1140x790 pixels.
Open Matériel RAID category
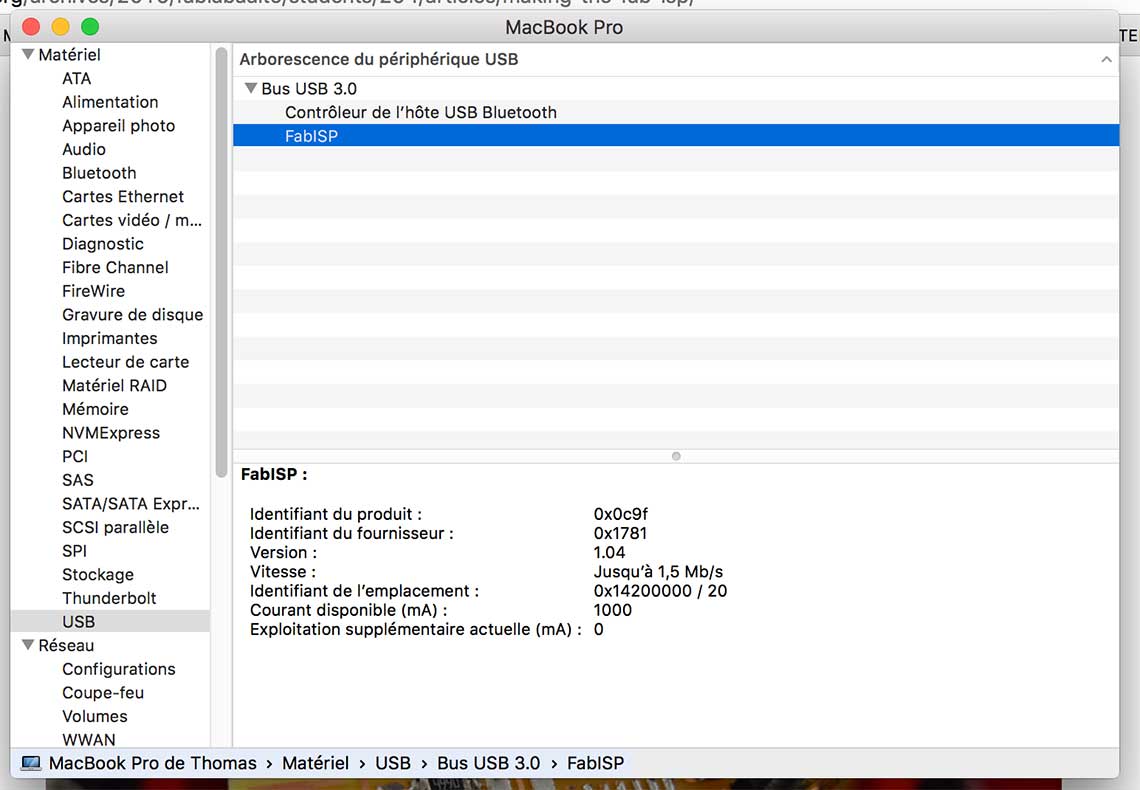pyautogui.click(x=114, y=386)
